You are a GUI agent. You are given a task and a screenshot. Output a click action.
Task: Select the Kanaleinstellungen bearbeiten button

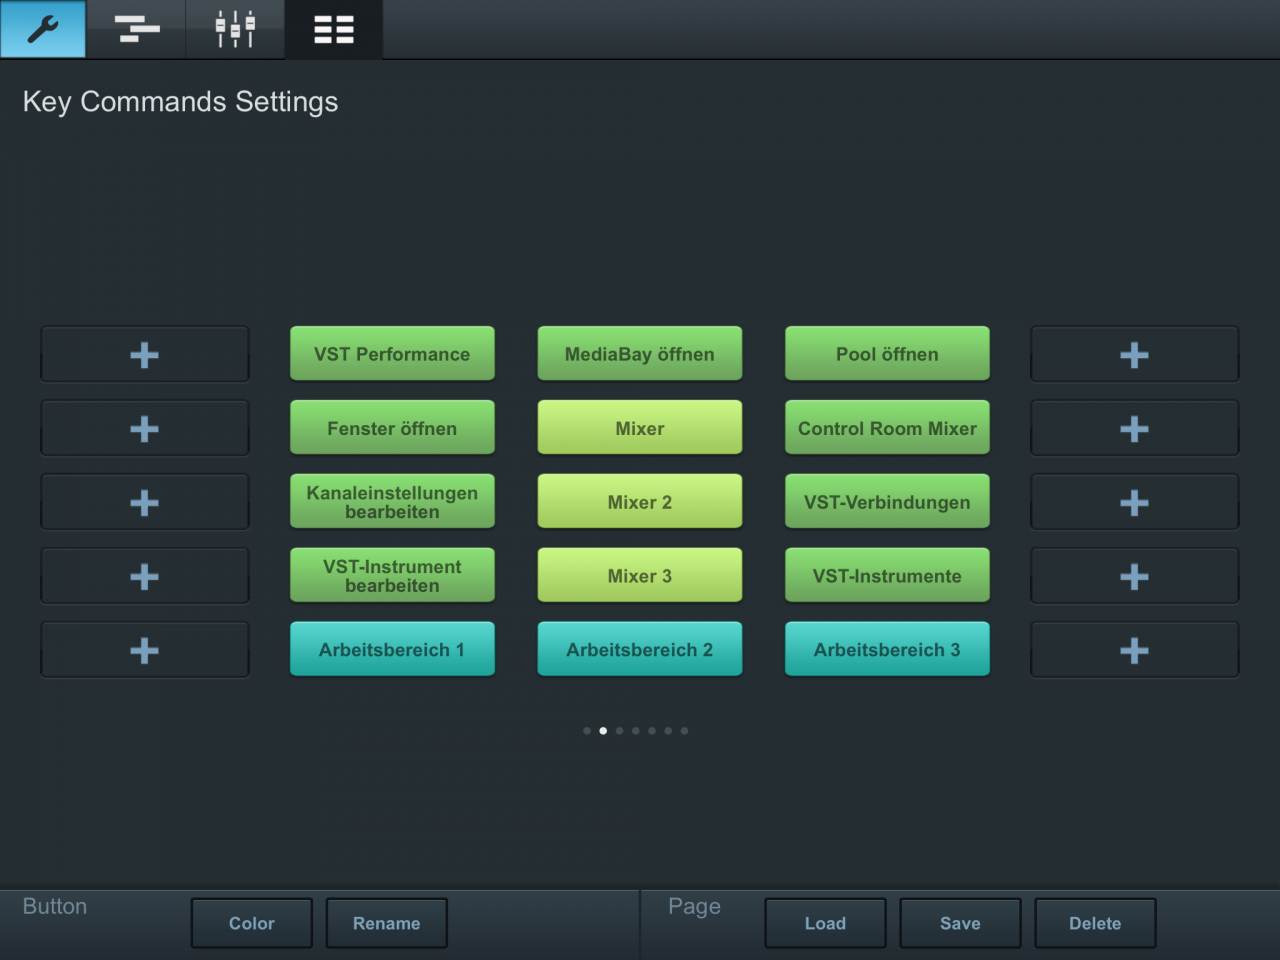point(392,501)
